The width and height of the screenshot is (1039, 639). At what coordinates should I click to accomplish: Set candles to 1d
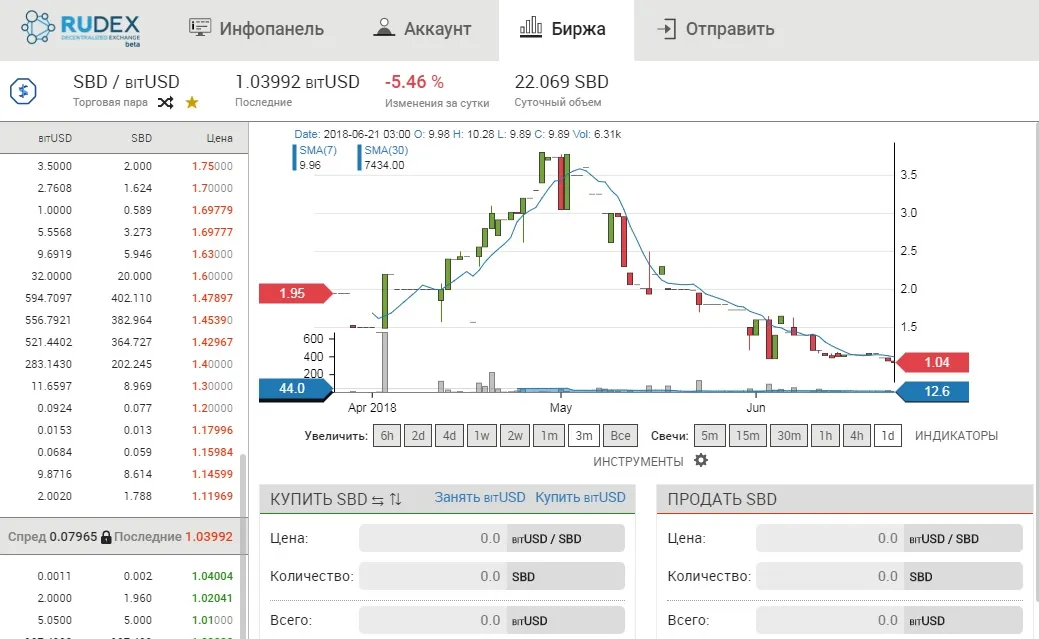point(888,436)
